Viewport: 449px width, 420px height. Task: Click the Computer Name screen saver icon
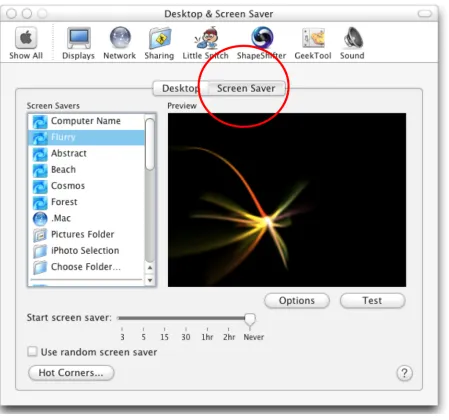40,121
